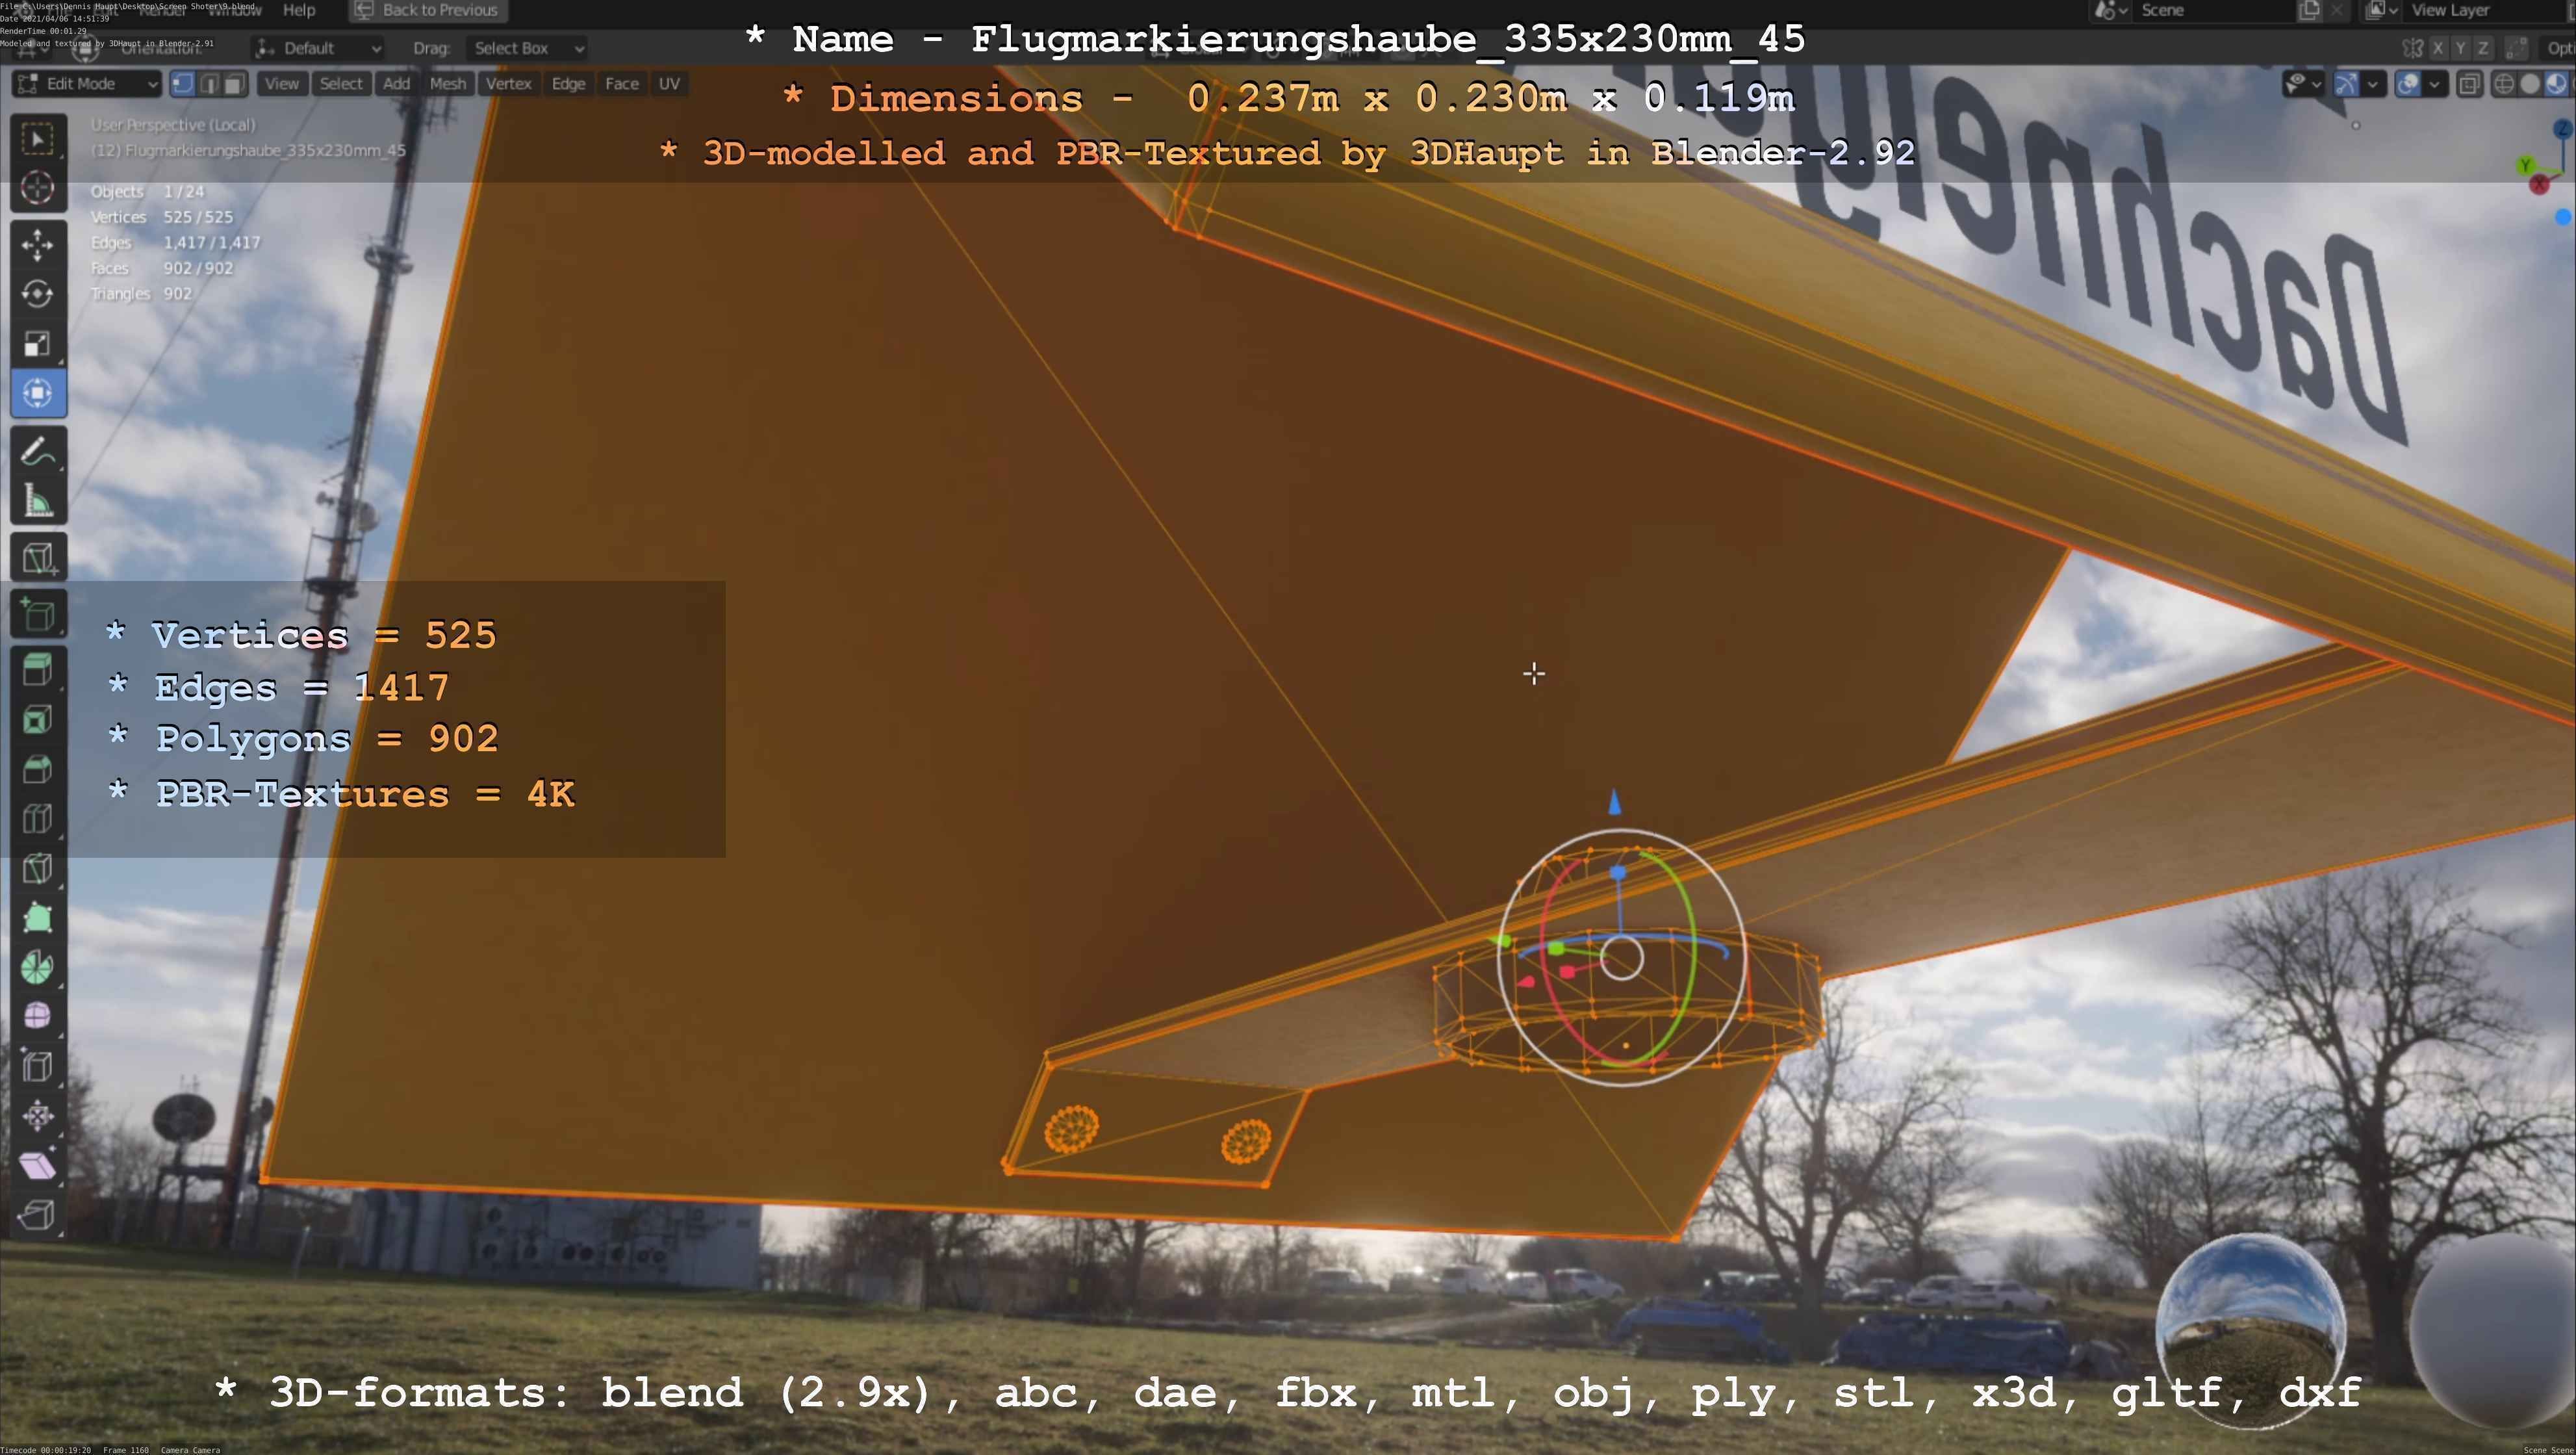This screenshot has width=2576, height=1455.
Task: Open the Edit Mode dropdown
Action: (87, 84)
